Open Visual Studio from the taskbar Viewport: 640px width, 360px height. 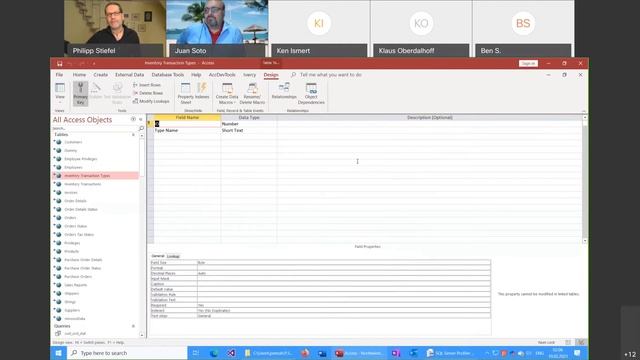point(231,353)
